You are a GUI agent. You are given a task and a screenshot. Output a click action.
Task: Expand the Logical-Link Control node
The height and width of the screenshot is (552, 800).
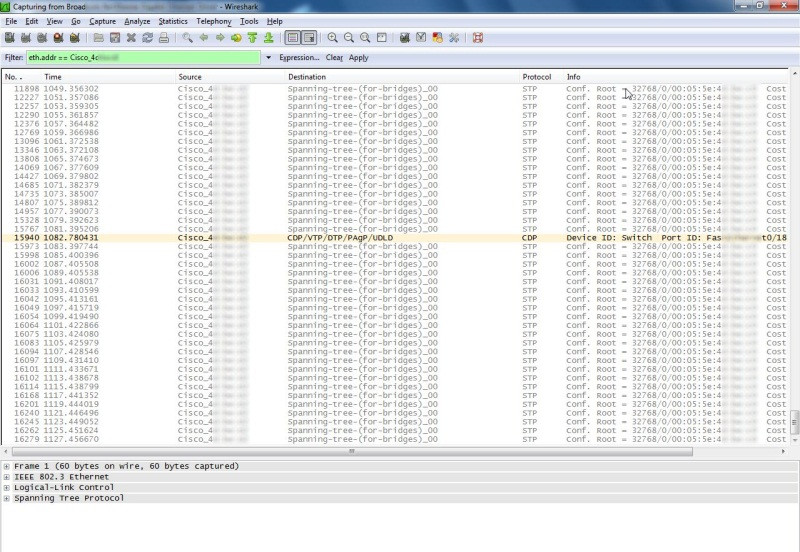6,488
